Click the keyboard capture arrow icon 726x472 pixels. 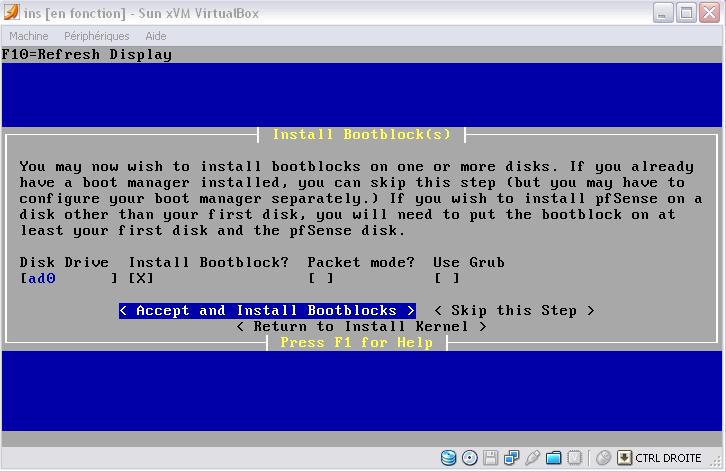624,458
